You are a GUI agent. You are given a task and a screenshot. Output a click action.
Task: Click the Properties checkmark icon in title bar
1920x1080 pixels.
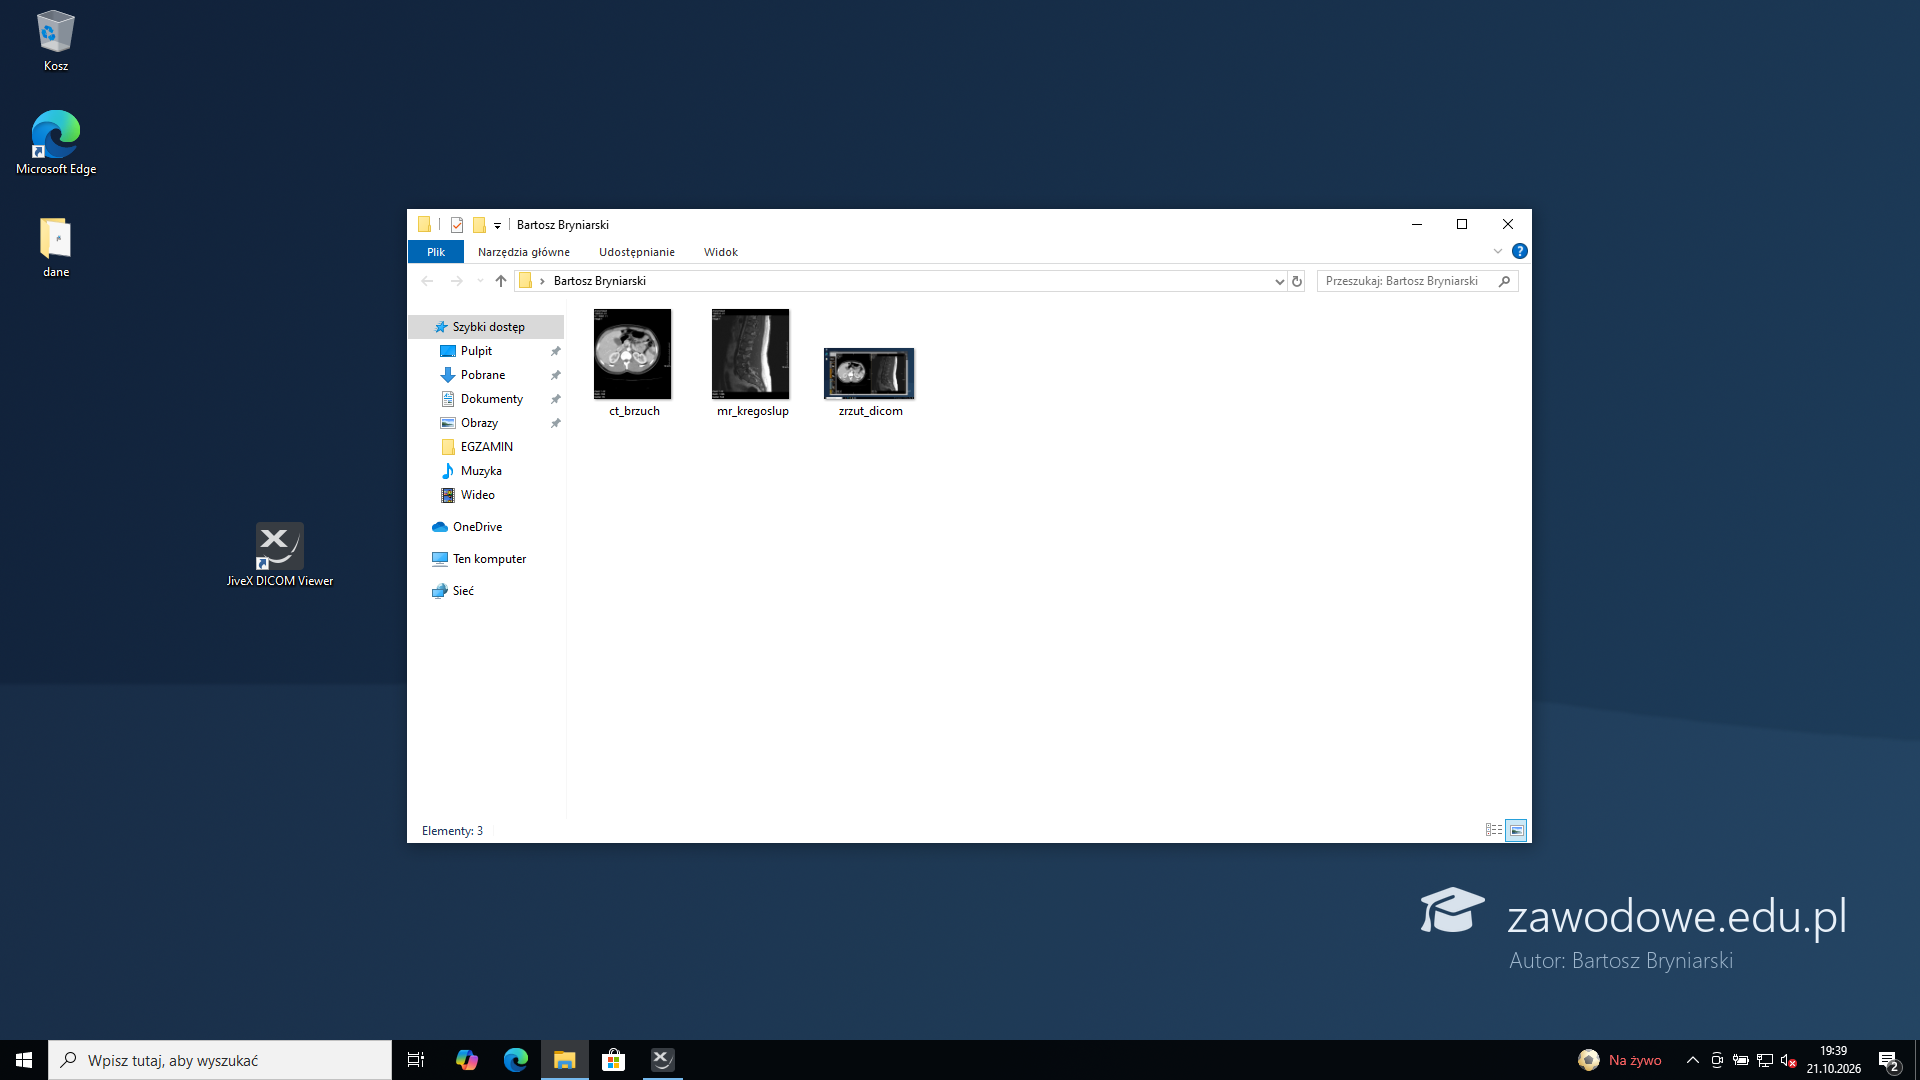click(x=457, y=225)
